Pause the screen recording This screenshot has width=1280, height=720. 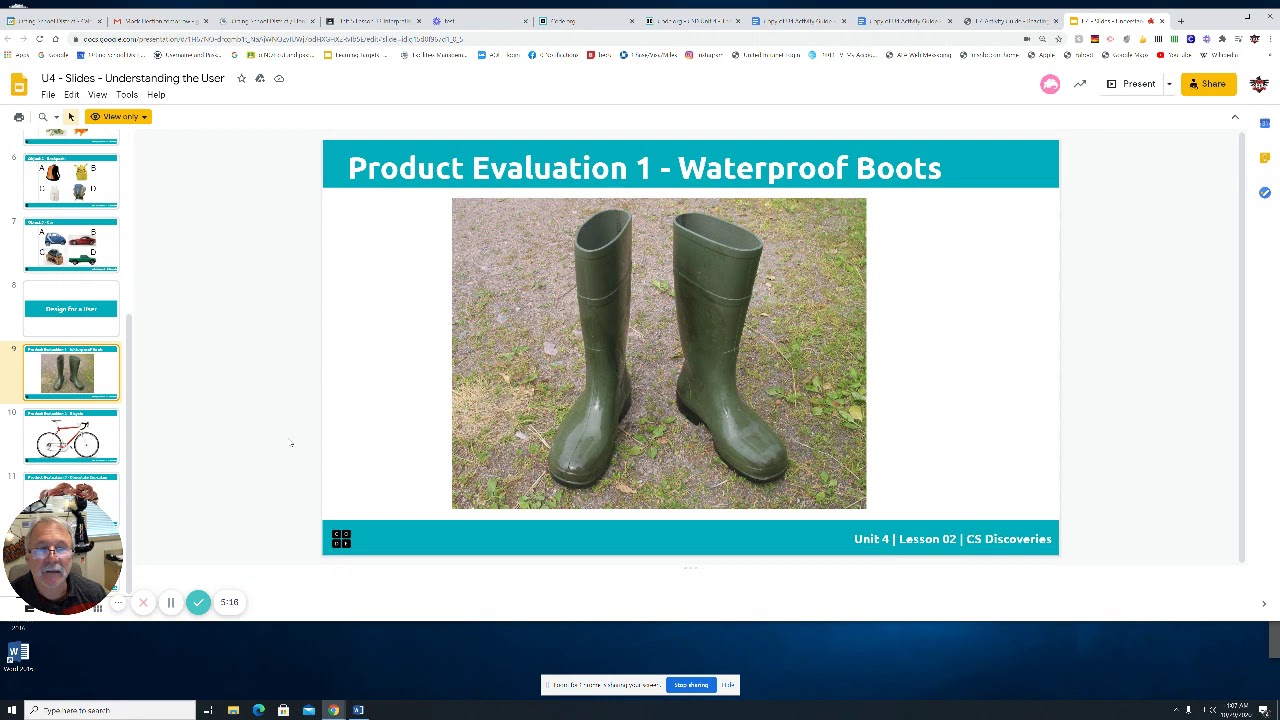click(170, 603)
